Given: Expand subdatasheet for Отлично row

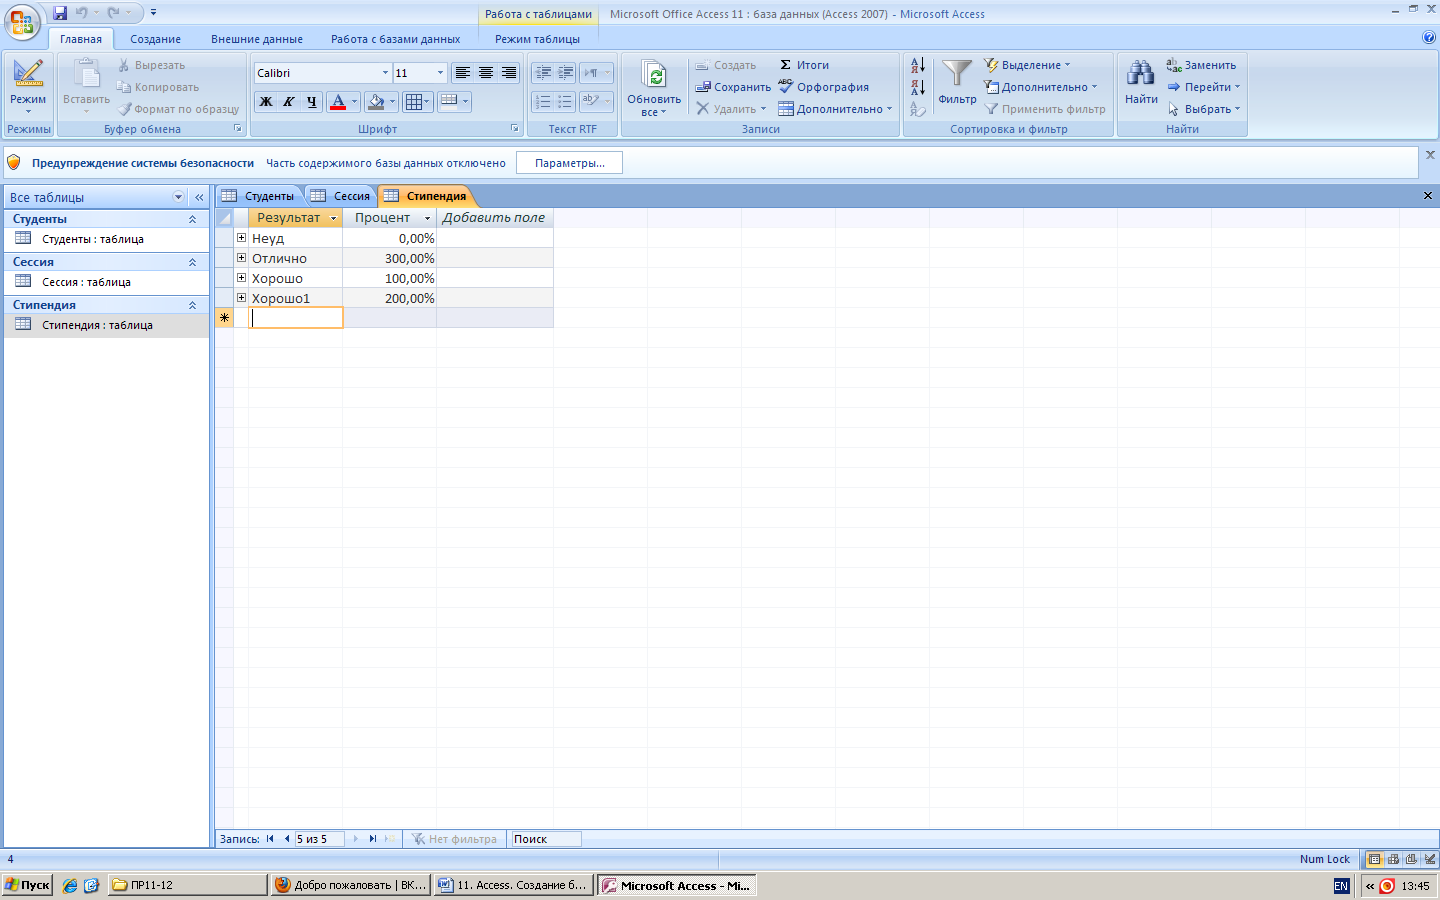Looking at the screenshot, I should pos(241,258).
